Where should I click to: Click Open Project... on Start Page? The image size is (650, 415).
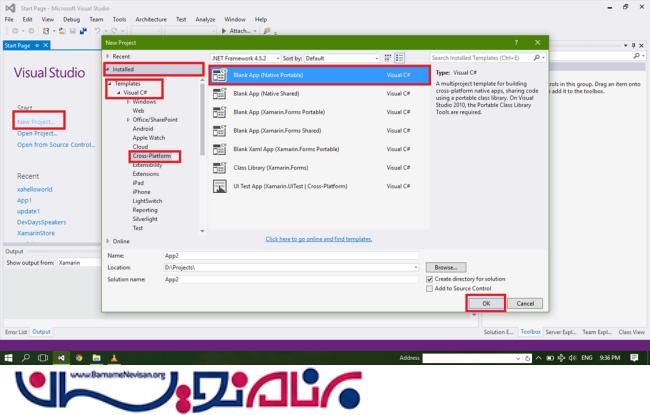click(37, 133)
